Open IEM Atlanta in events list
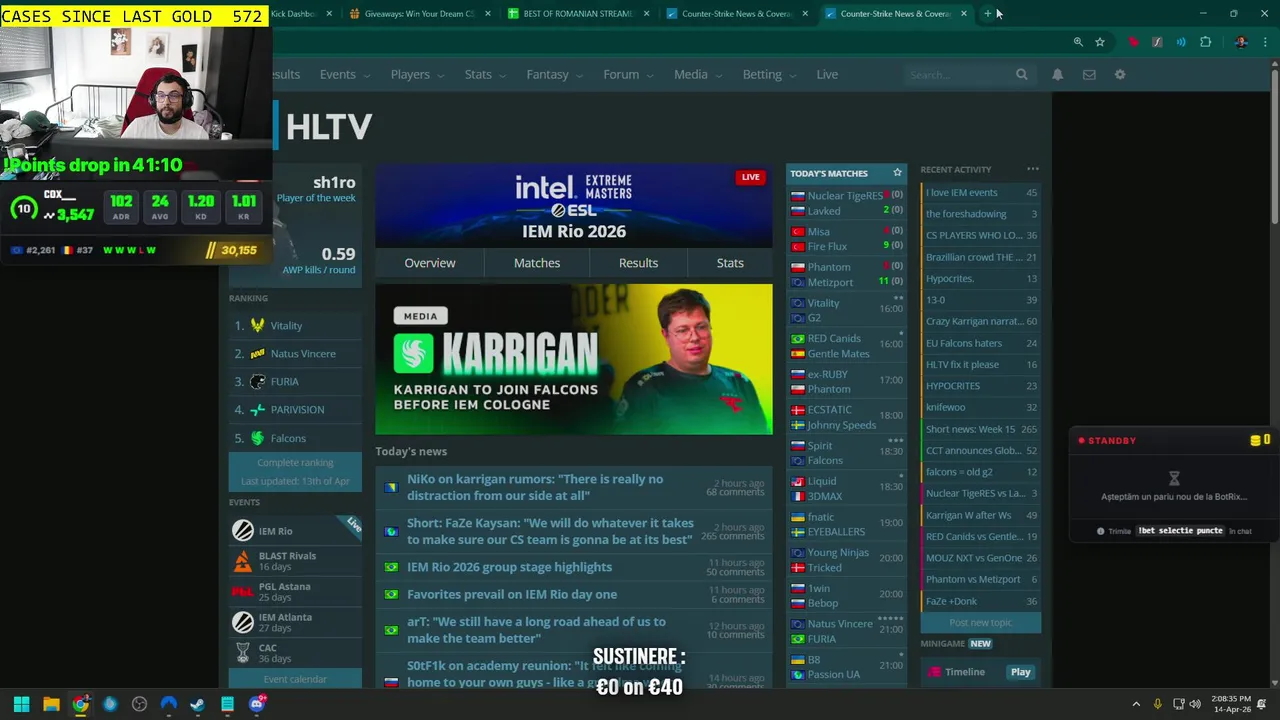The width and height of the screenshot is (1280, 720). click(295, 622)
